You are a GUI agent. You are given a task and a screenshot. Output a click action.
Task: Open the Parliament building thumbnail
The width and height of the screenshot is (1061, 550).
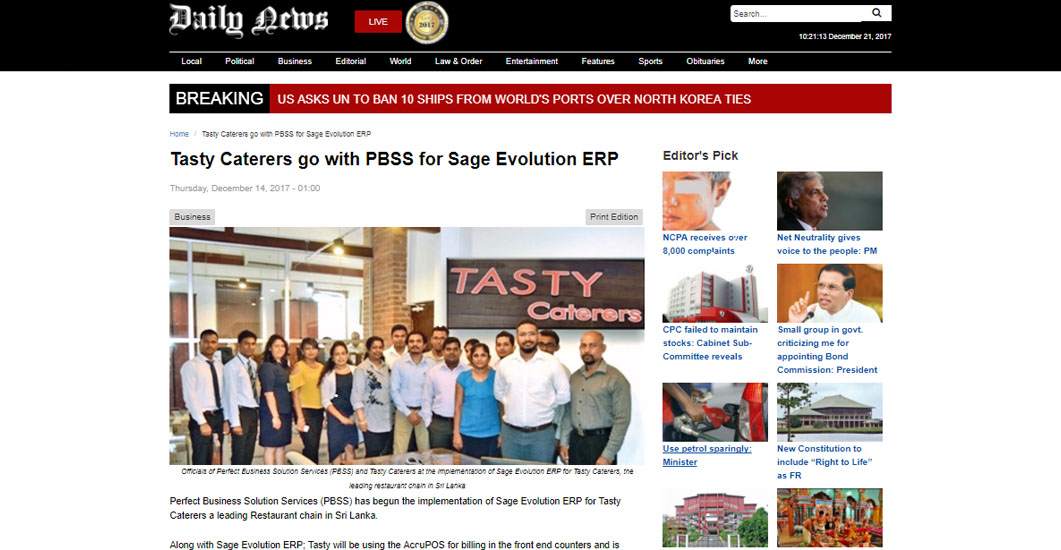[830, 412]
